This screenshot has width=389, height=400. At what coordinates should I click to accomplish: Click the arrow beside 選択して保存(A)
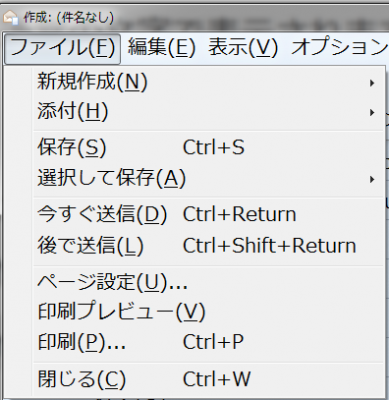(x=372, y=180)
